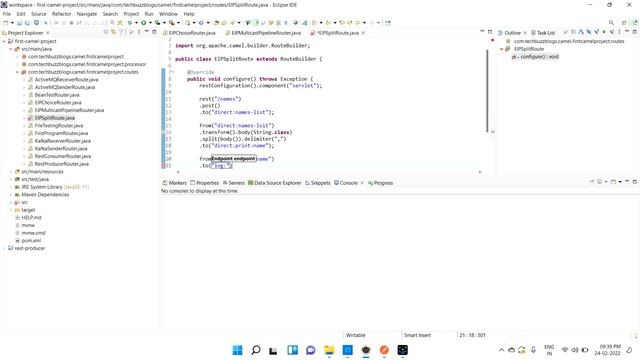
Task: Open the Servers tab
Action: click(233, 183)
